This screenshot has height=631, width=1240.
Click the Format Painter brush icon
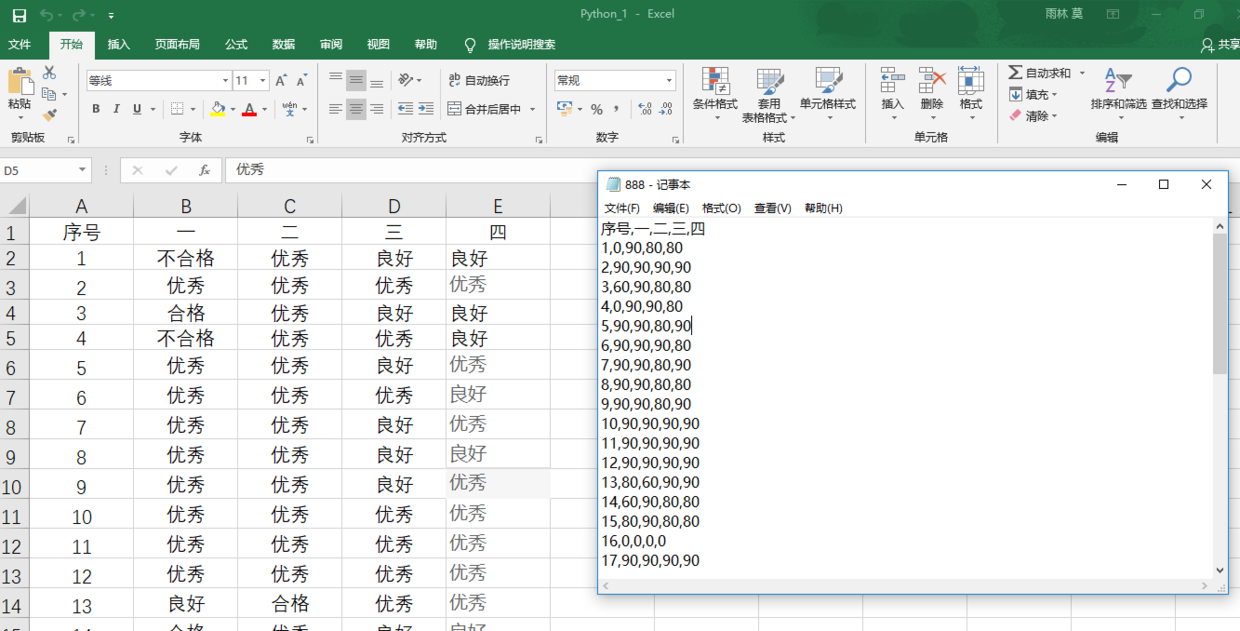click(49, 115)
